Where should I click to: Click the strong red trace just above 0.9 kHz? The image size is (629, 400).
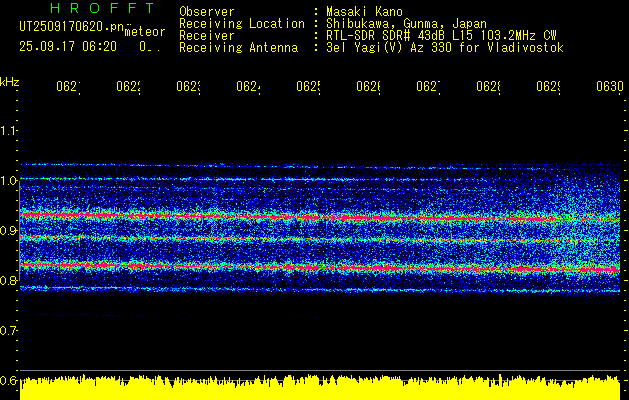click(x=320, y=217)
